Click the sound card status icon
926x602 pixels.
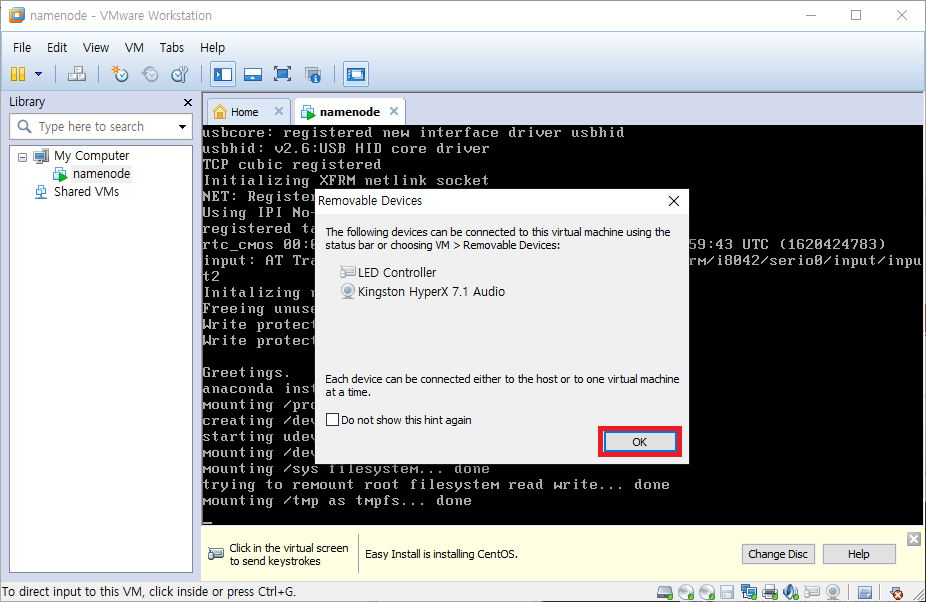click(791, 592)
